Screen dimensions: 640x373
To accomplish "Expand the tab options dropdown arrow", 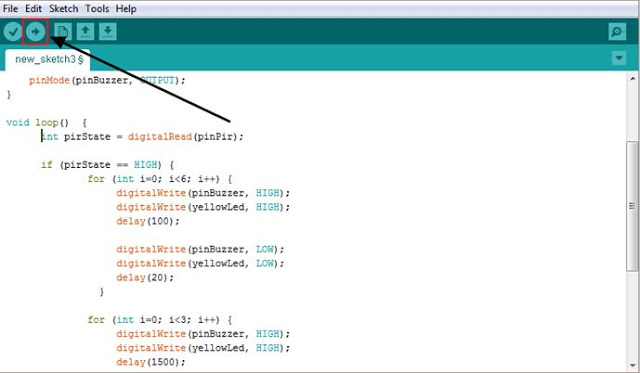I will click(x=619, y=58).
